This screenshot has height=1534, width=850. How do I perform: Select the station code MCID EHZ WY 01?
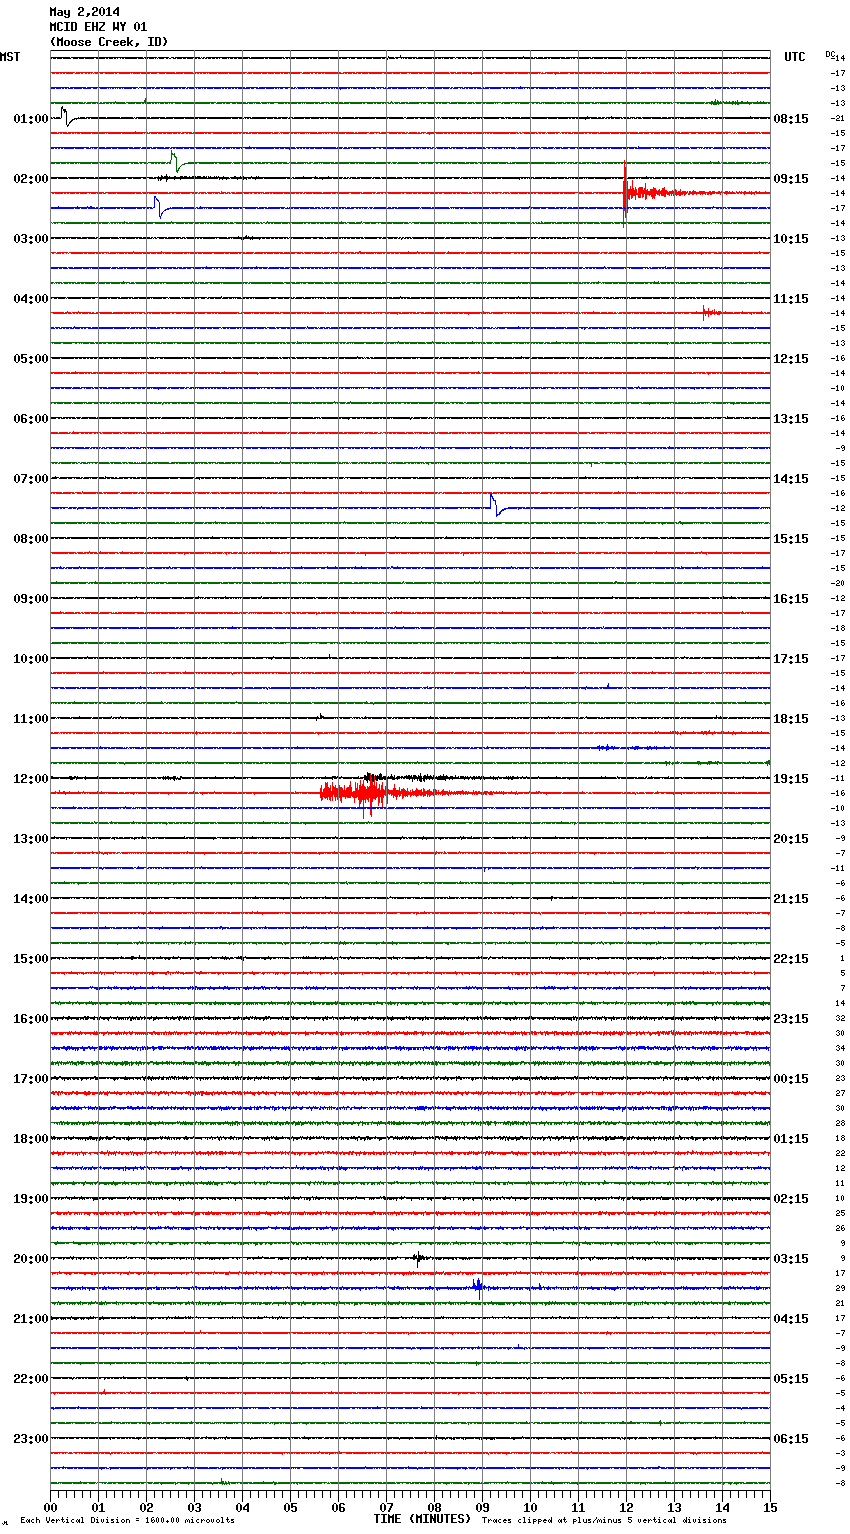coord(98,27)
